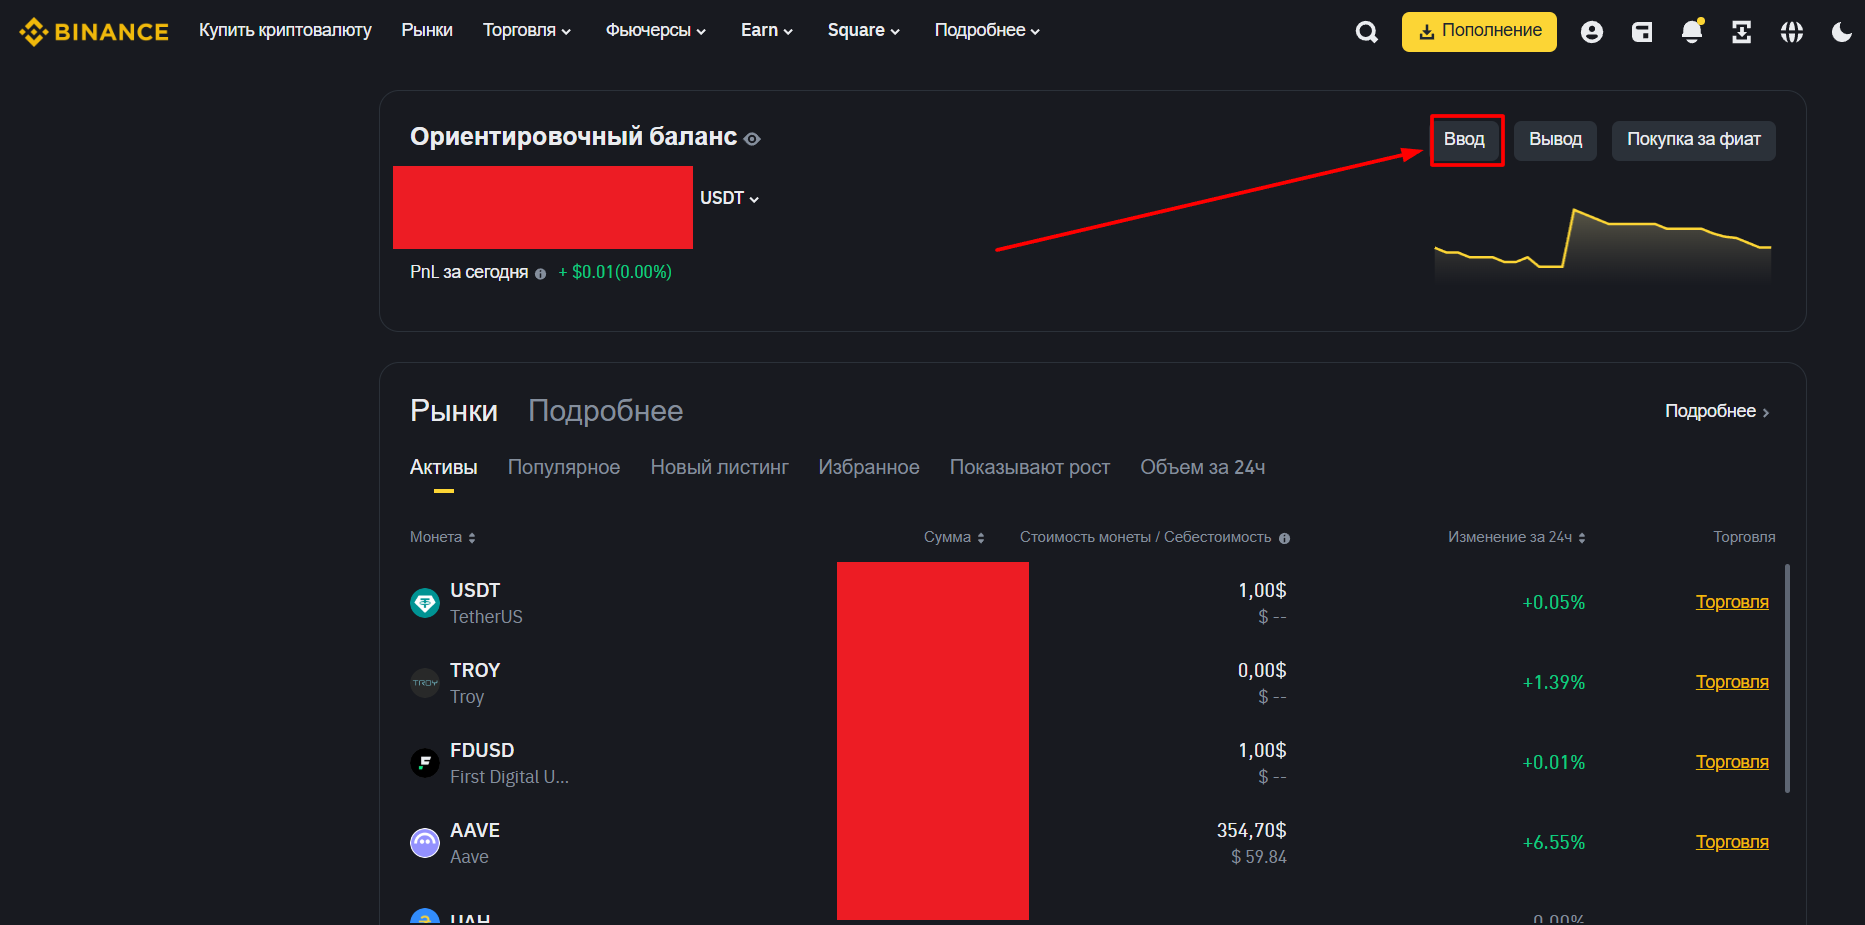1865x925 pixels.
Task: Click the Вывод withdraw button
Action: pyautogui.click(x=1555, y=140)
